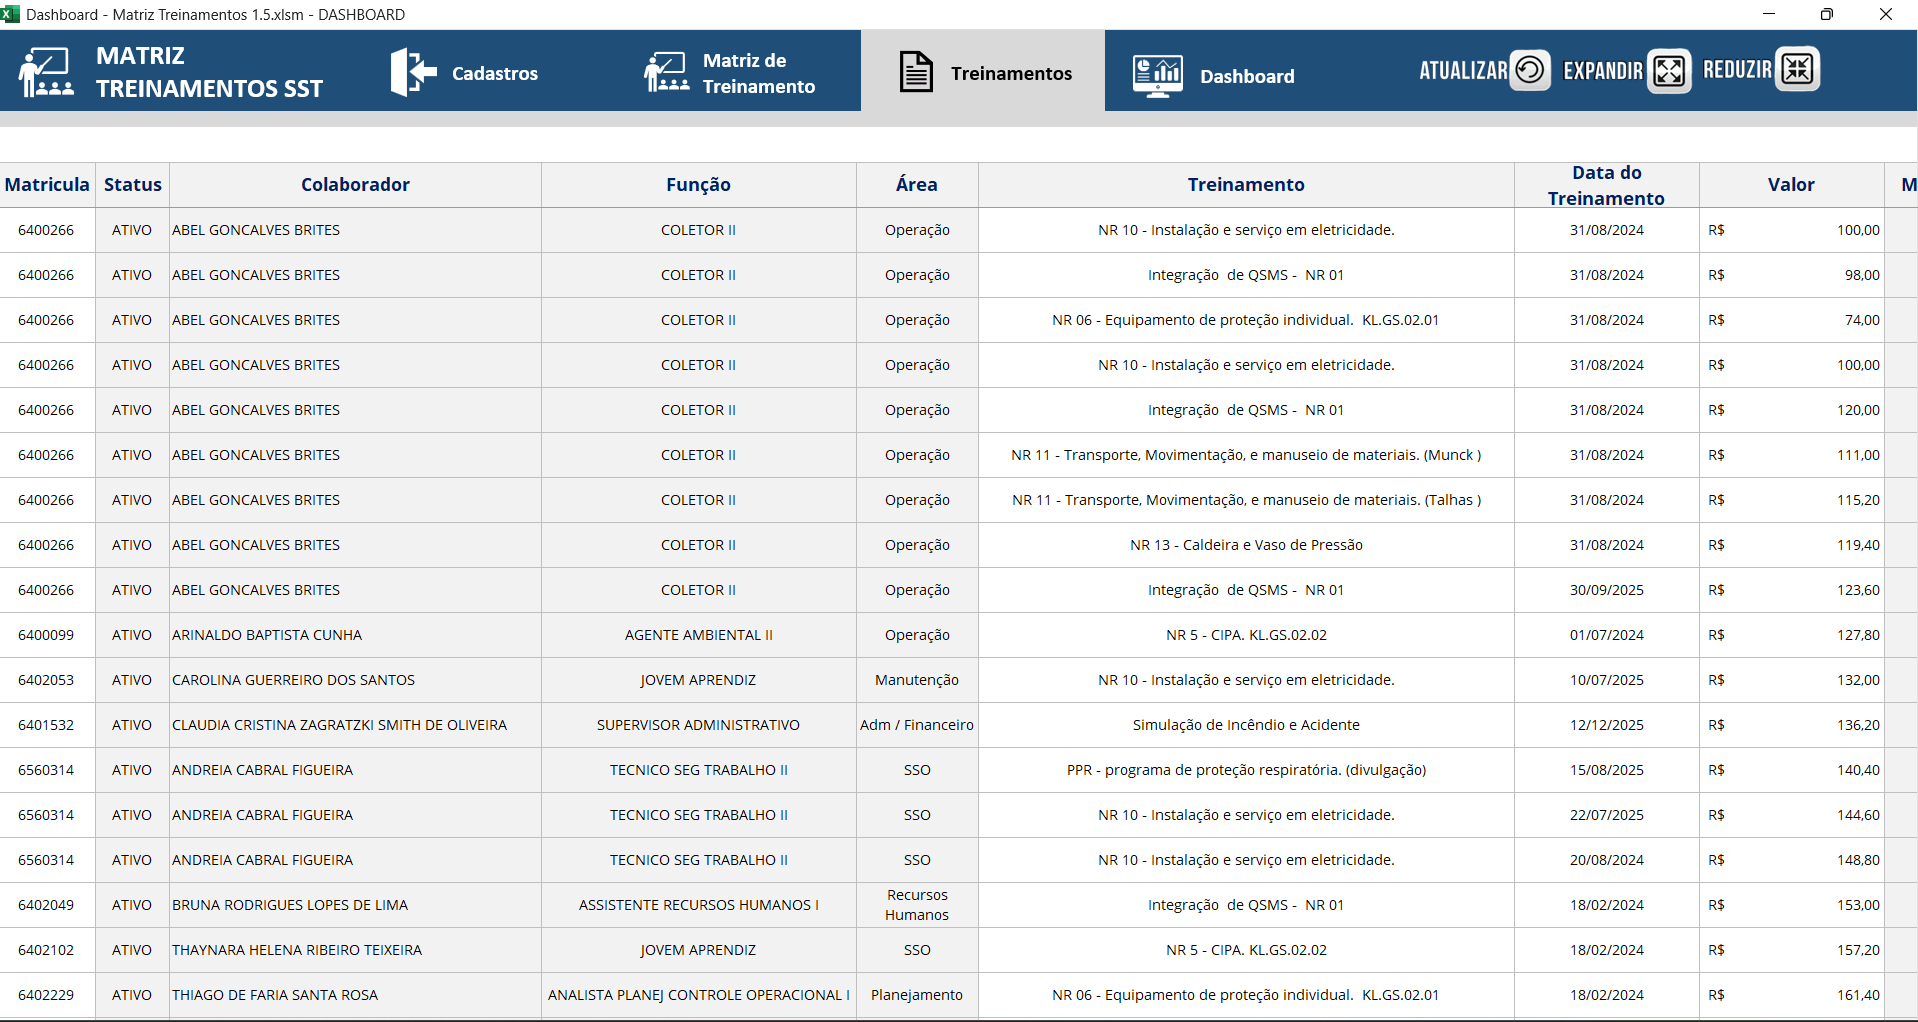The height and width of the screenshot is (1022, 1918).
Task: Click date 30/09/2025
Action: 1606,590
